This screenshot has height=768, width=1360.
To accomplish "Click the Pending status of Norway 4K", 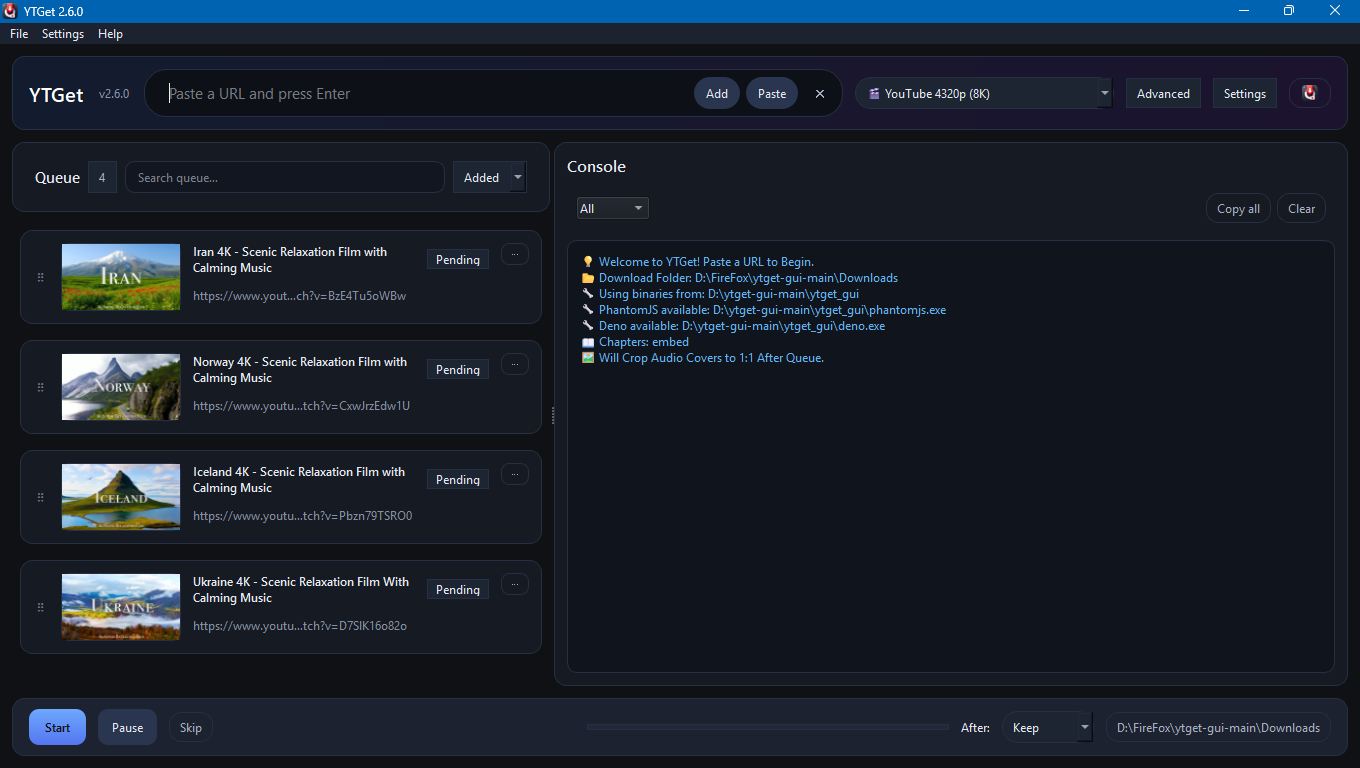I will click(x=458, y=370).
